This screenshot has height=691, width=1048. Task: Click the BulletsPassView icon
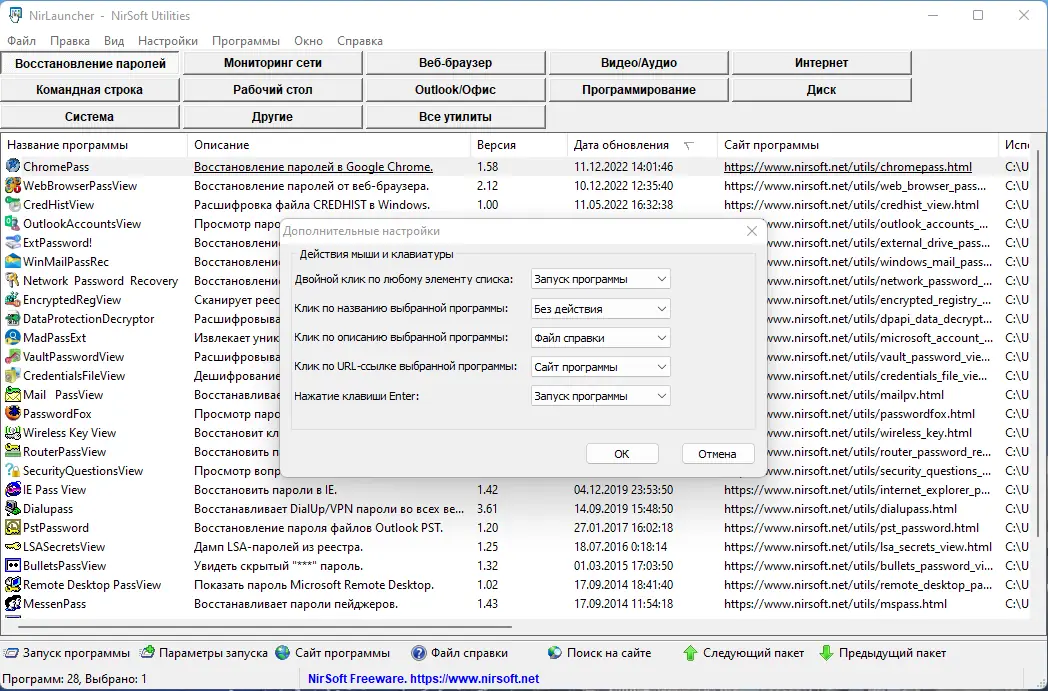13,565
